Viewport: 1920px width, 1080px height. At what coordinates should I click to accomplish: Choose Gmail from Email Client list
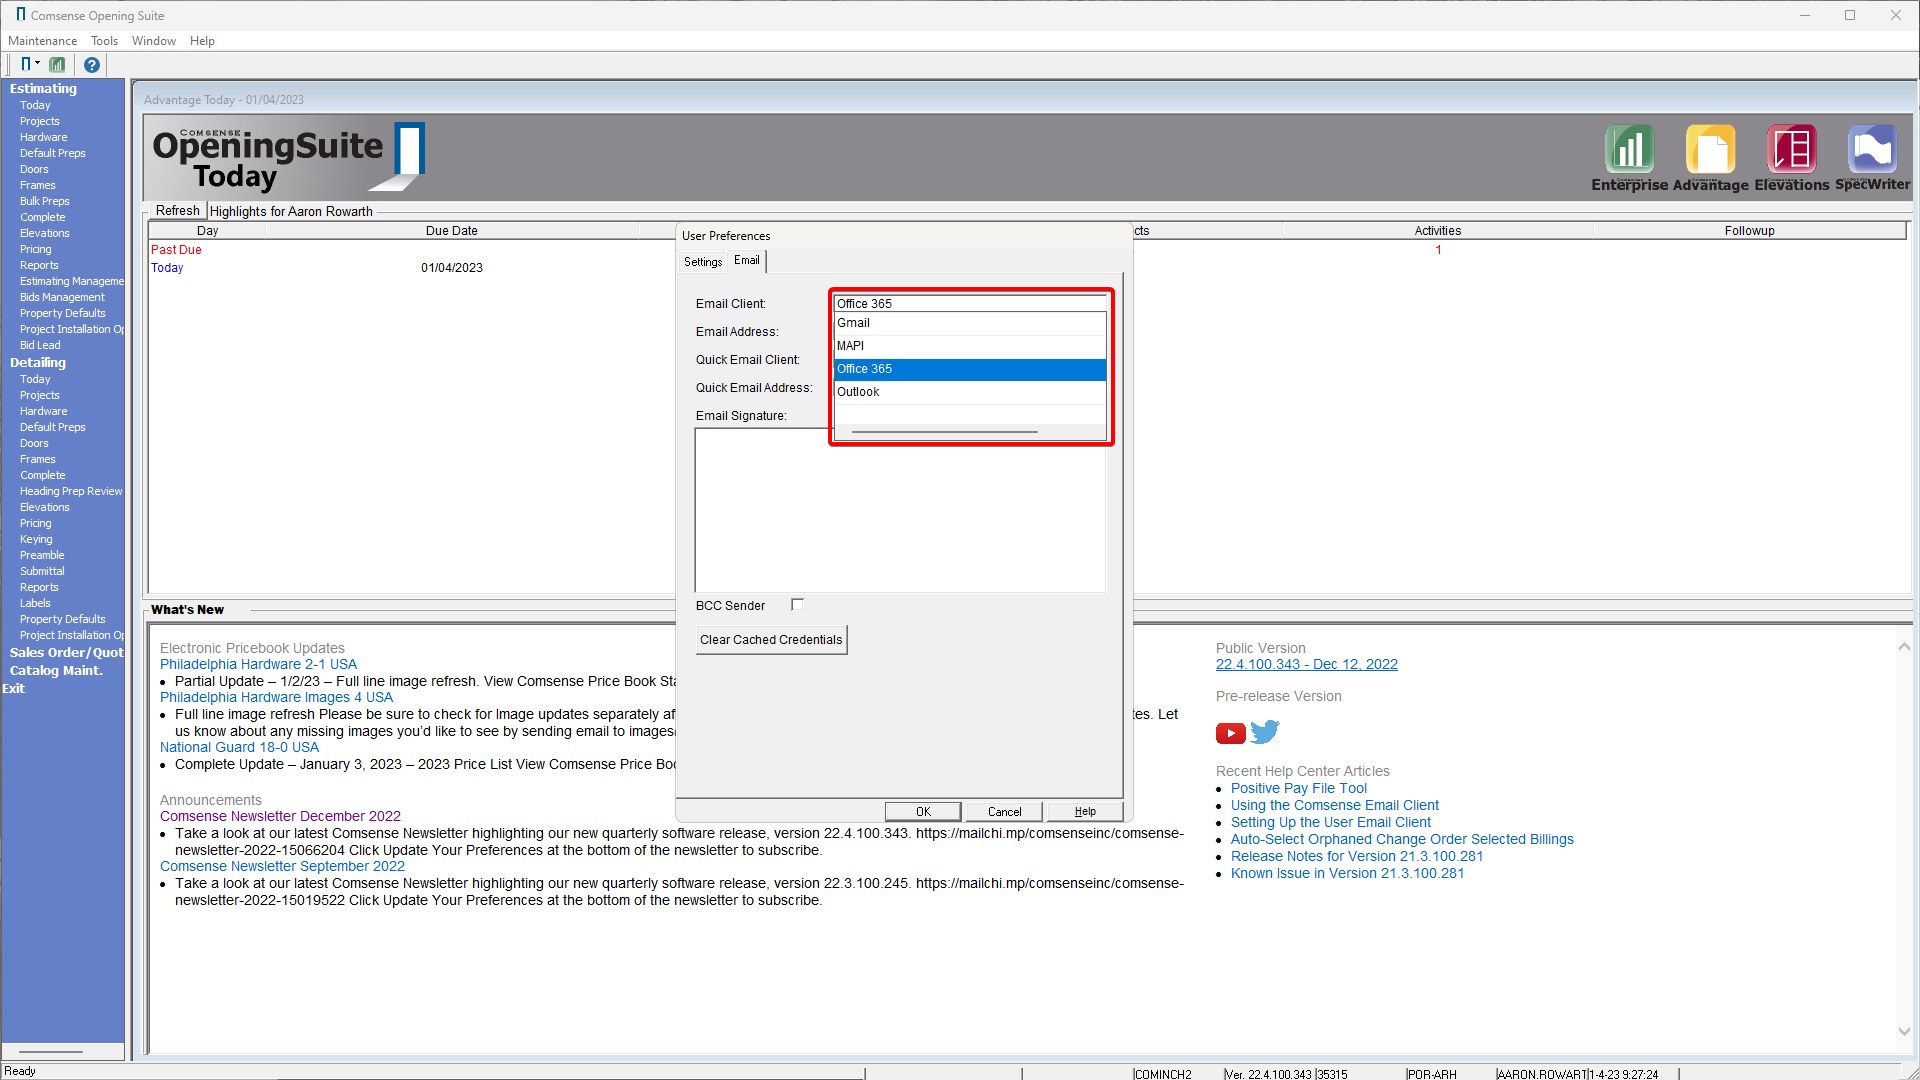pyautogui.click(x=970, y=323)
